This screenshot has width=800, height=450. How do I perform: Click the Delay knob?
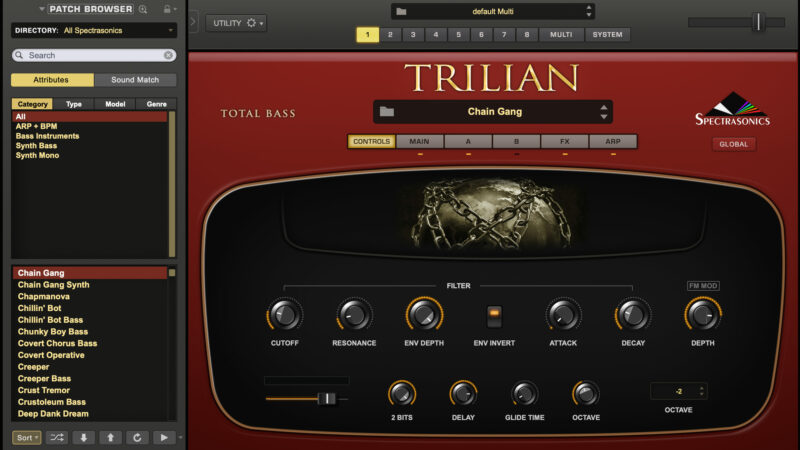463,394
